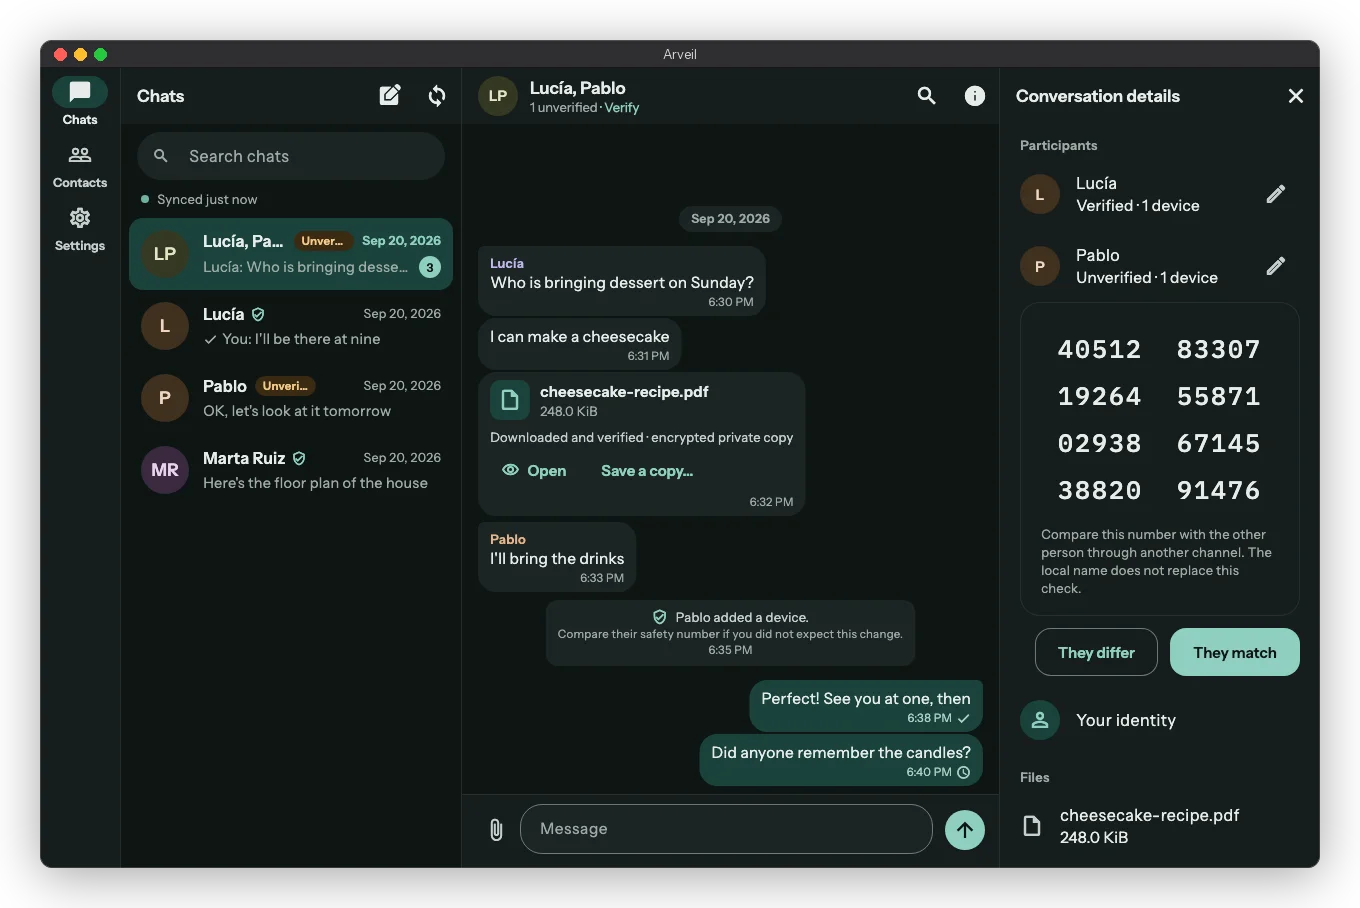The height and width of the screenshot is (908, 1360).
Task: Open the Marta Ruiz chat
Action: (x=291, y=470)
